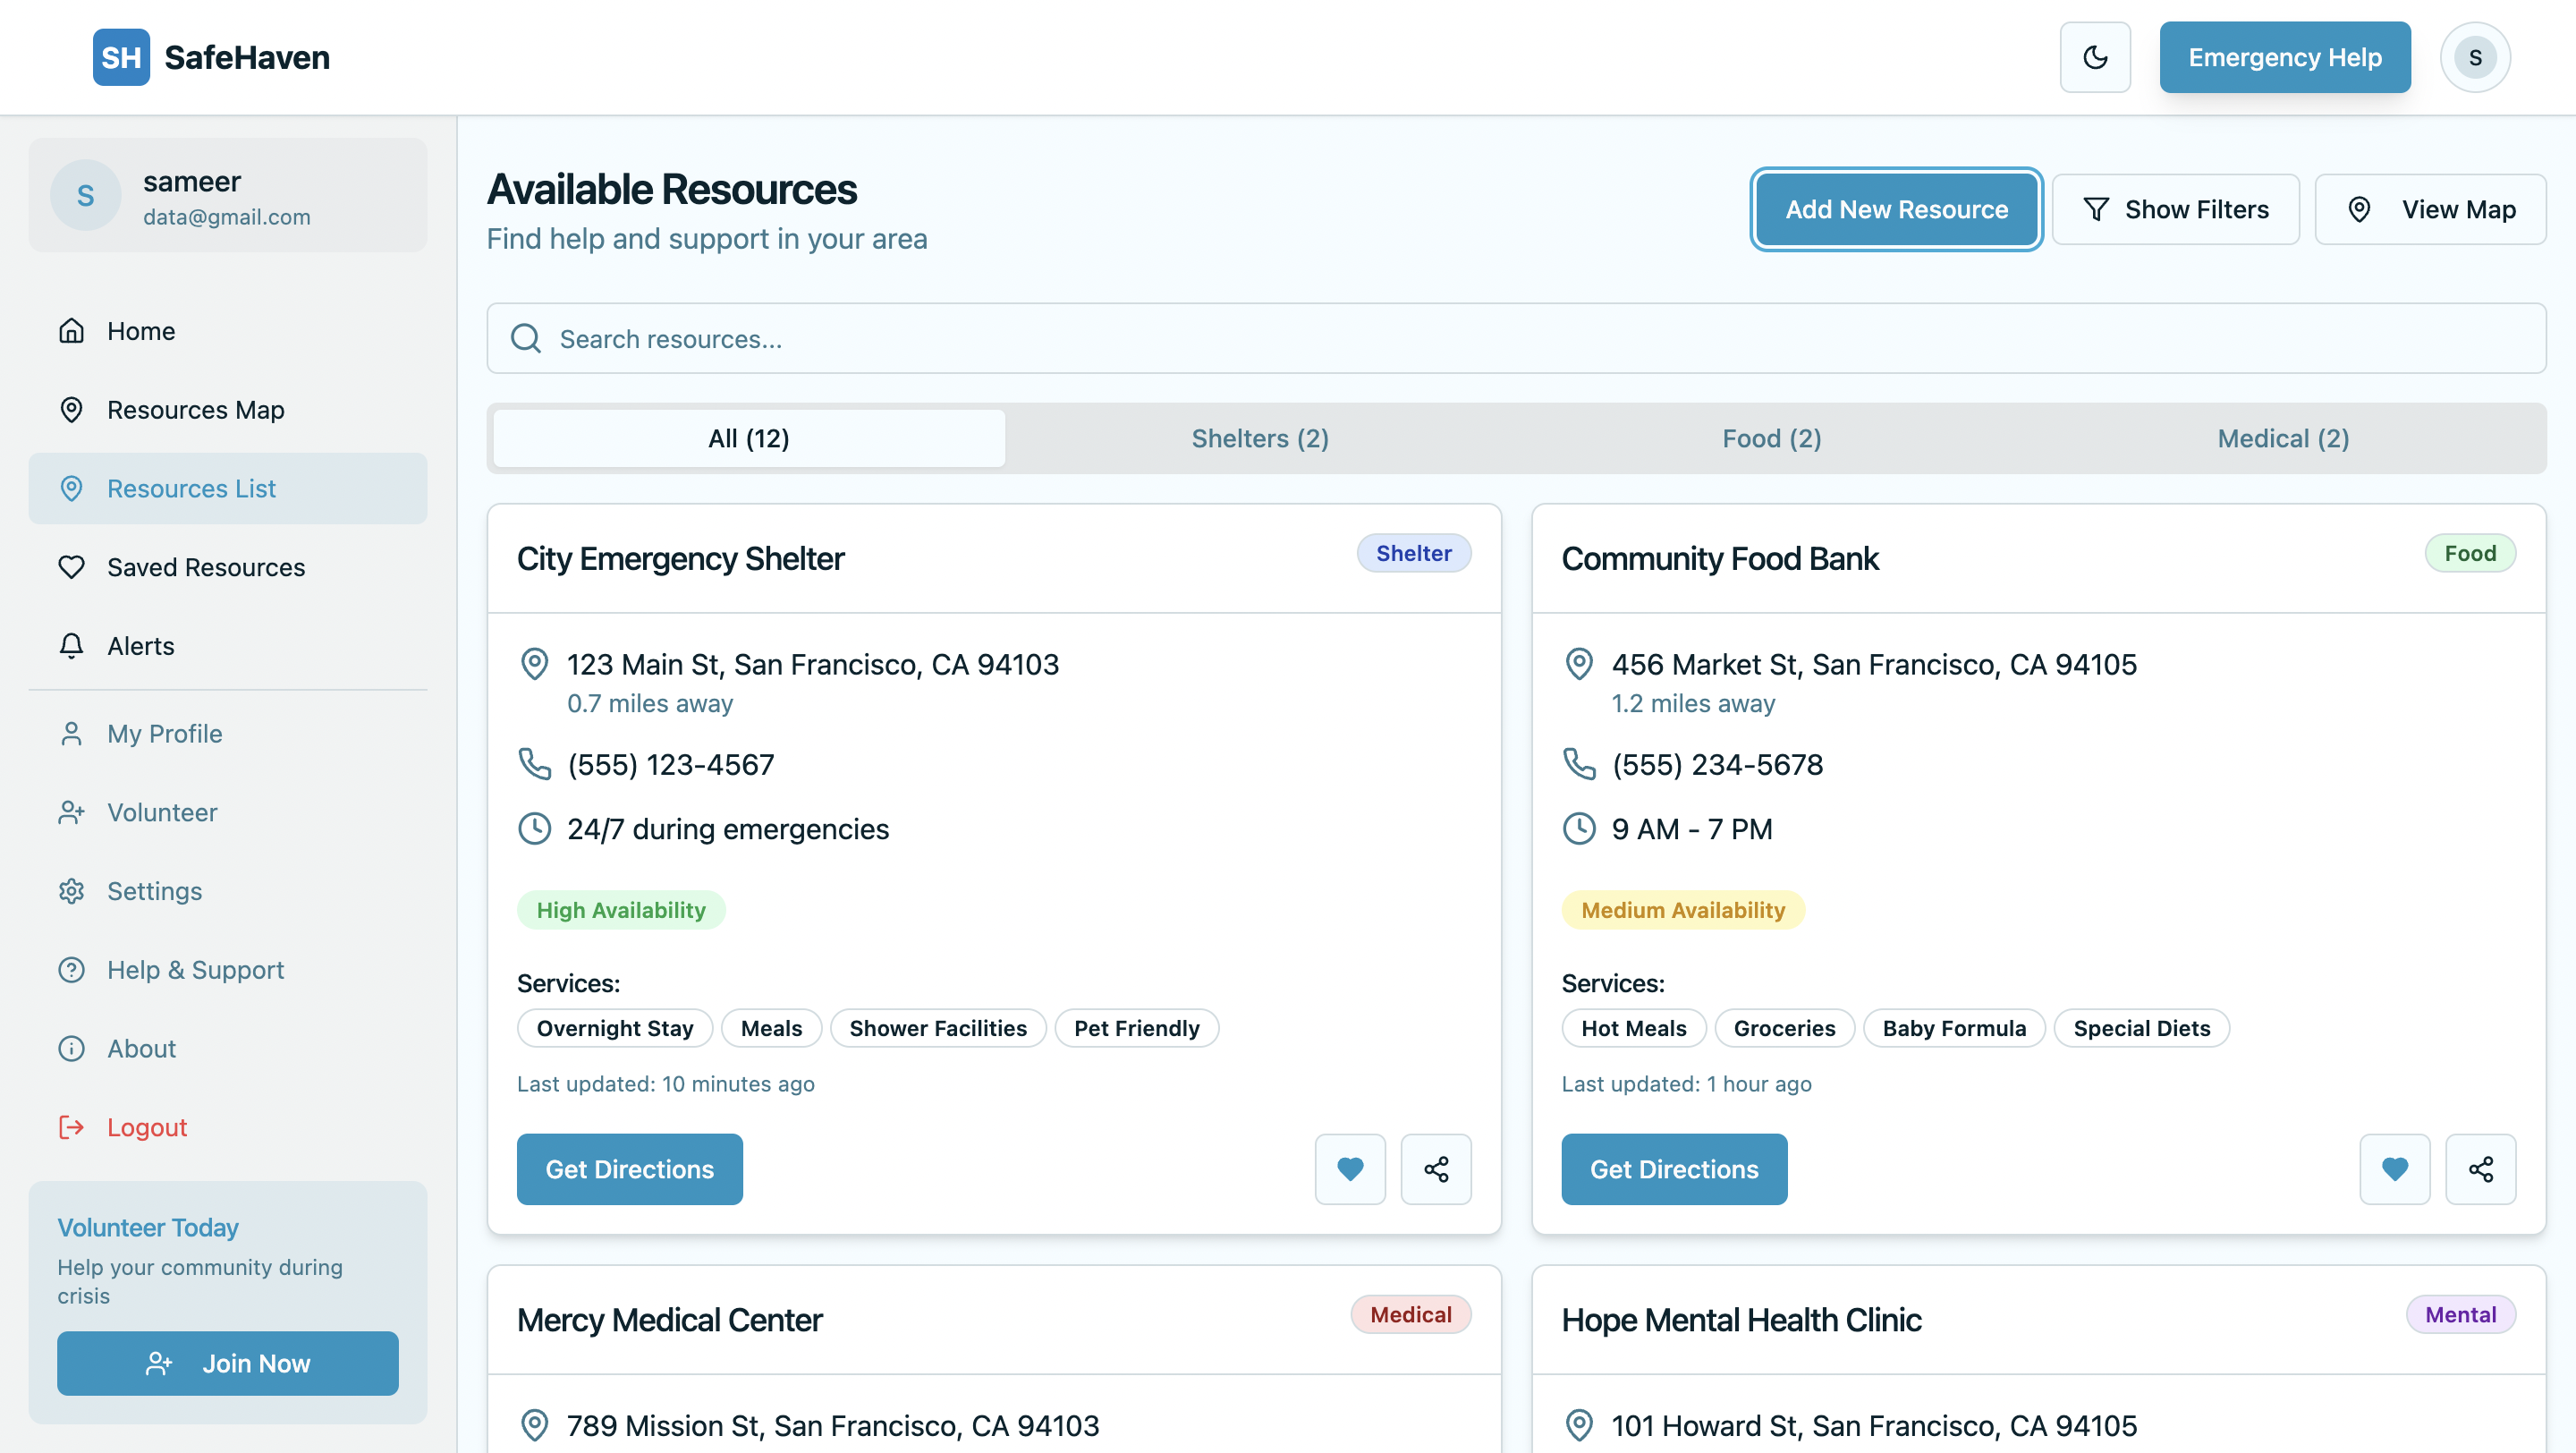Share City Emergency Shelter resource
Viewport: 2576px width, 1453px height.
pyautogui.click(x=1436, y=1168)
